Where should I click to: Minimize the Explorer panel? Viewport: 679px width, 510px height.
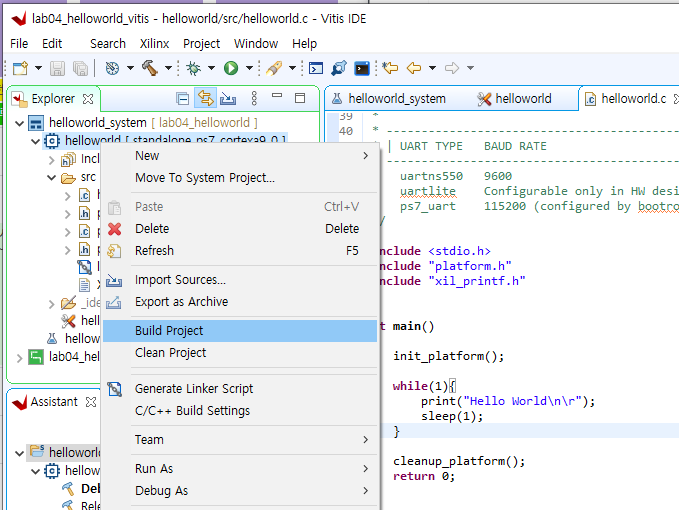pyautogui.click(x=277, y=95)
